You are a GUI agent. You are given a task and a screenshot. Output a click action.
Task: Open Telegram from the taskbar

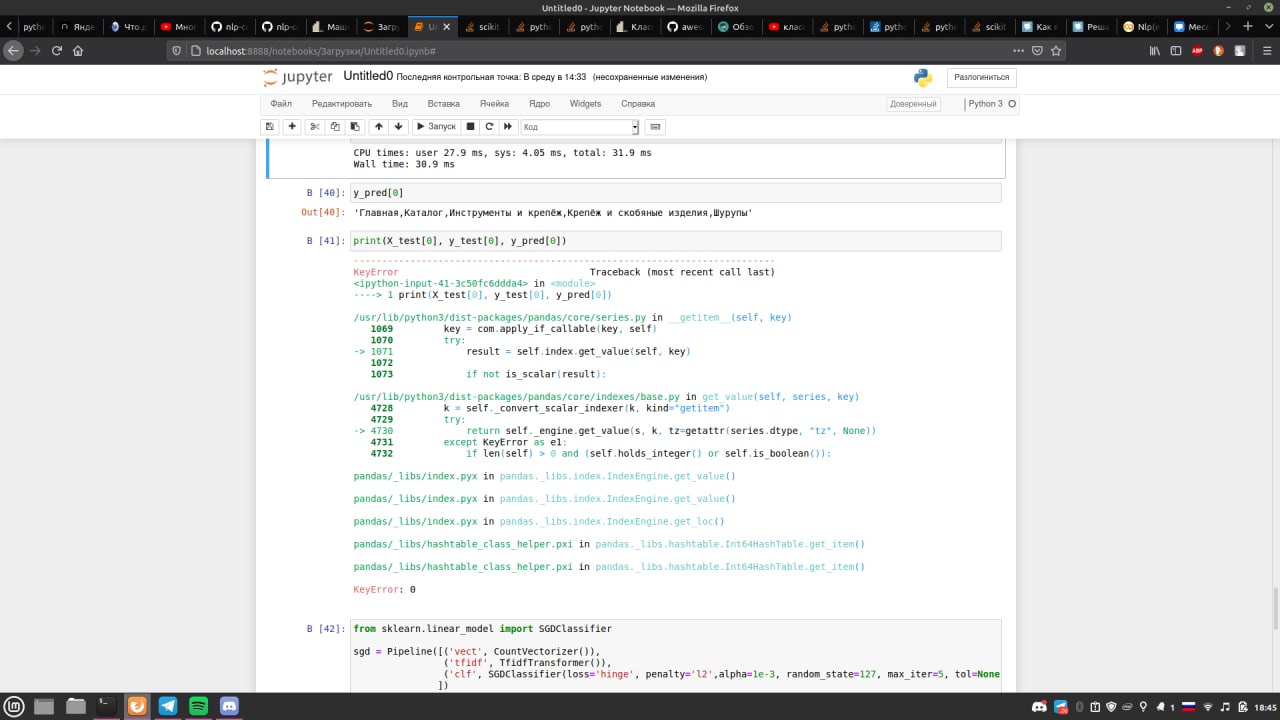pos(168,706)
